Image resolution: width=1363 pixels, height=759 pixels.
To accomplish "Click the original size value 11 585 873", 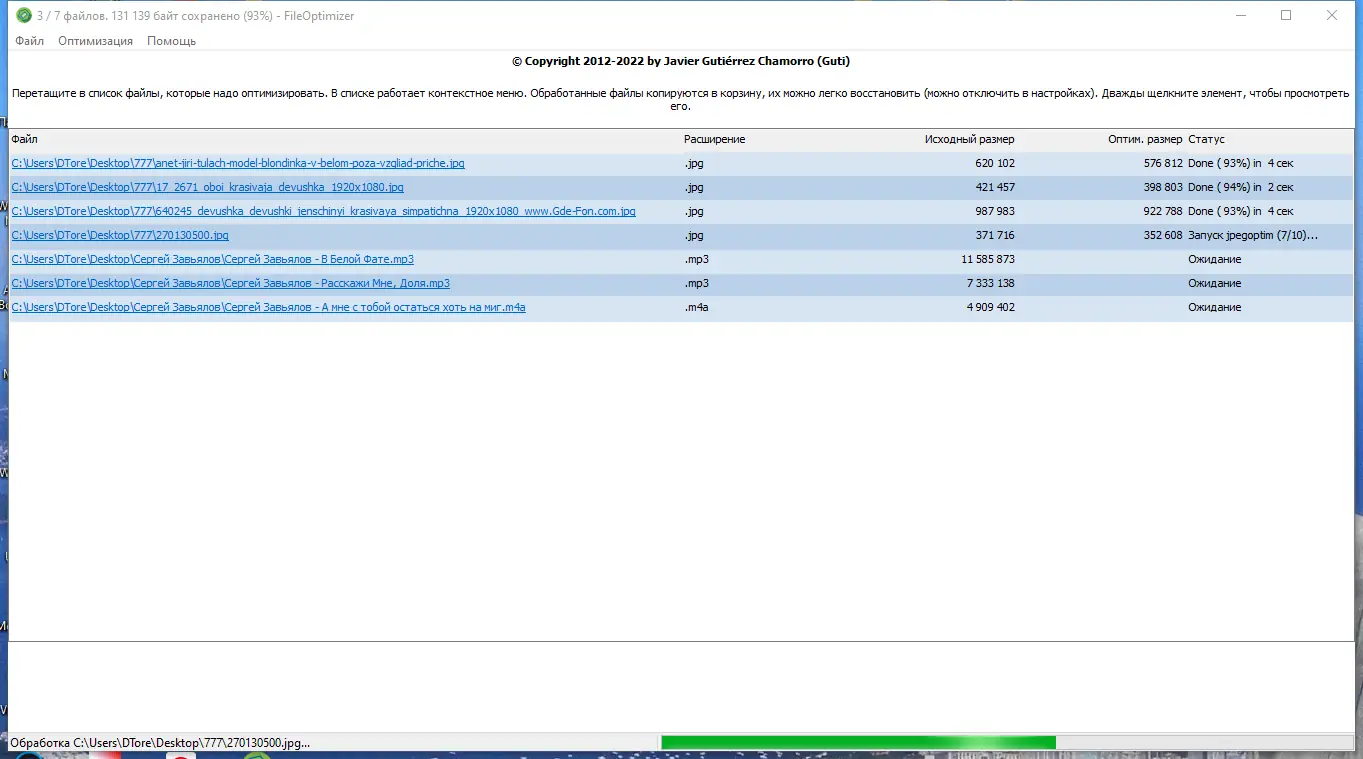I will click(x=987, y=259).
